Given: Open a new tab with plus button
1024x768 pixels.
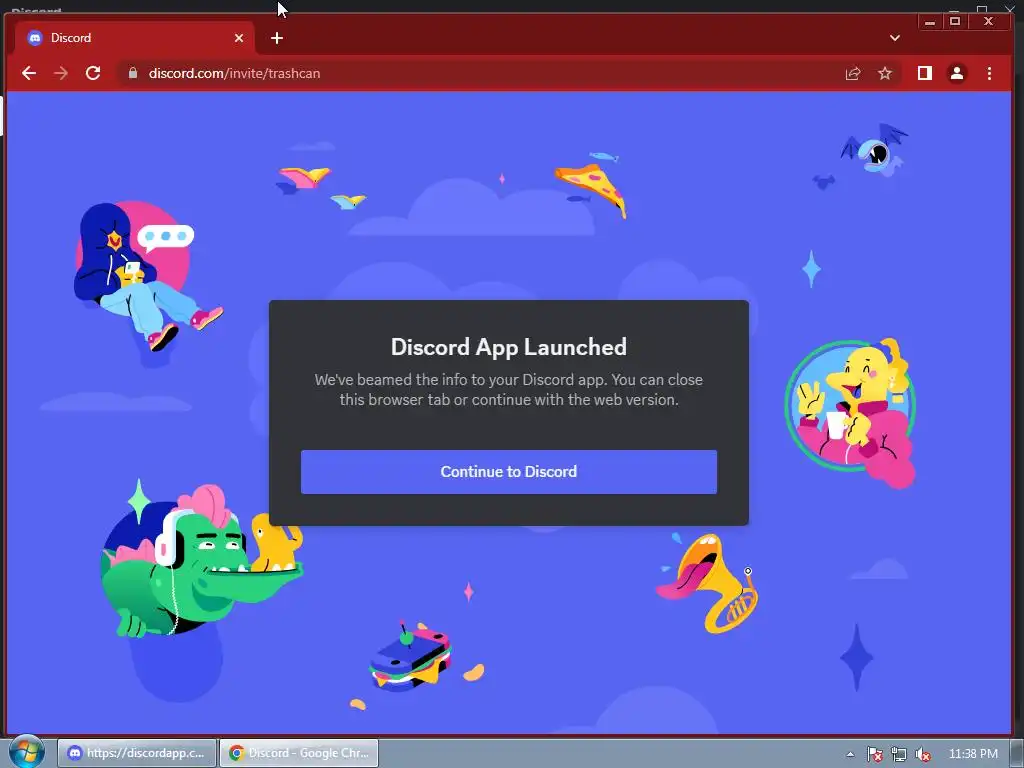Looking at the screenshot, I should pos(277,38).
